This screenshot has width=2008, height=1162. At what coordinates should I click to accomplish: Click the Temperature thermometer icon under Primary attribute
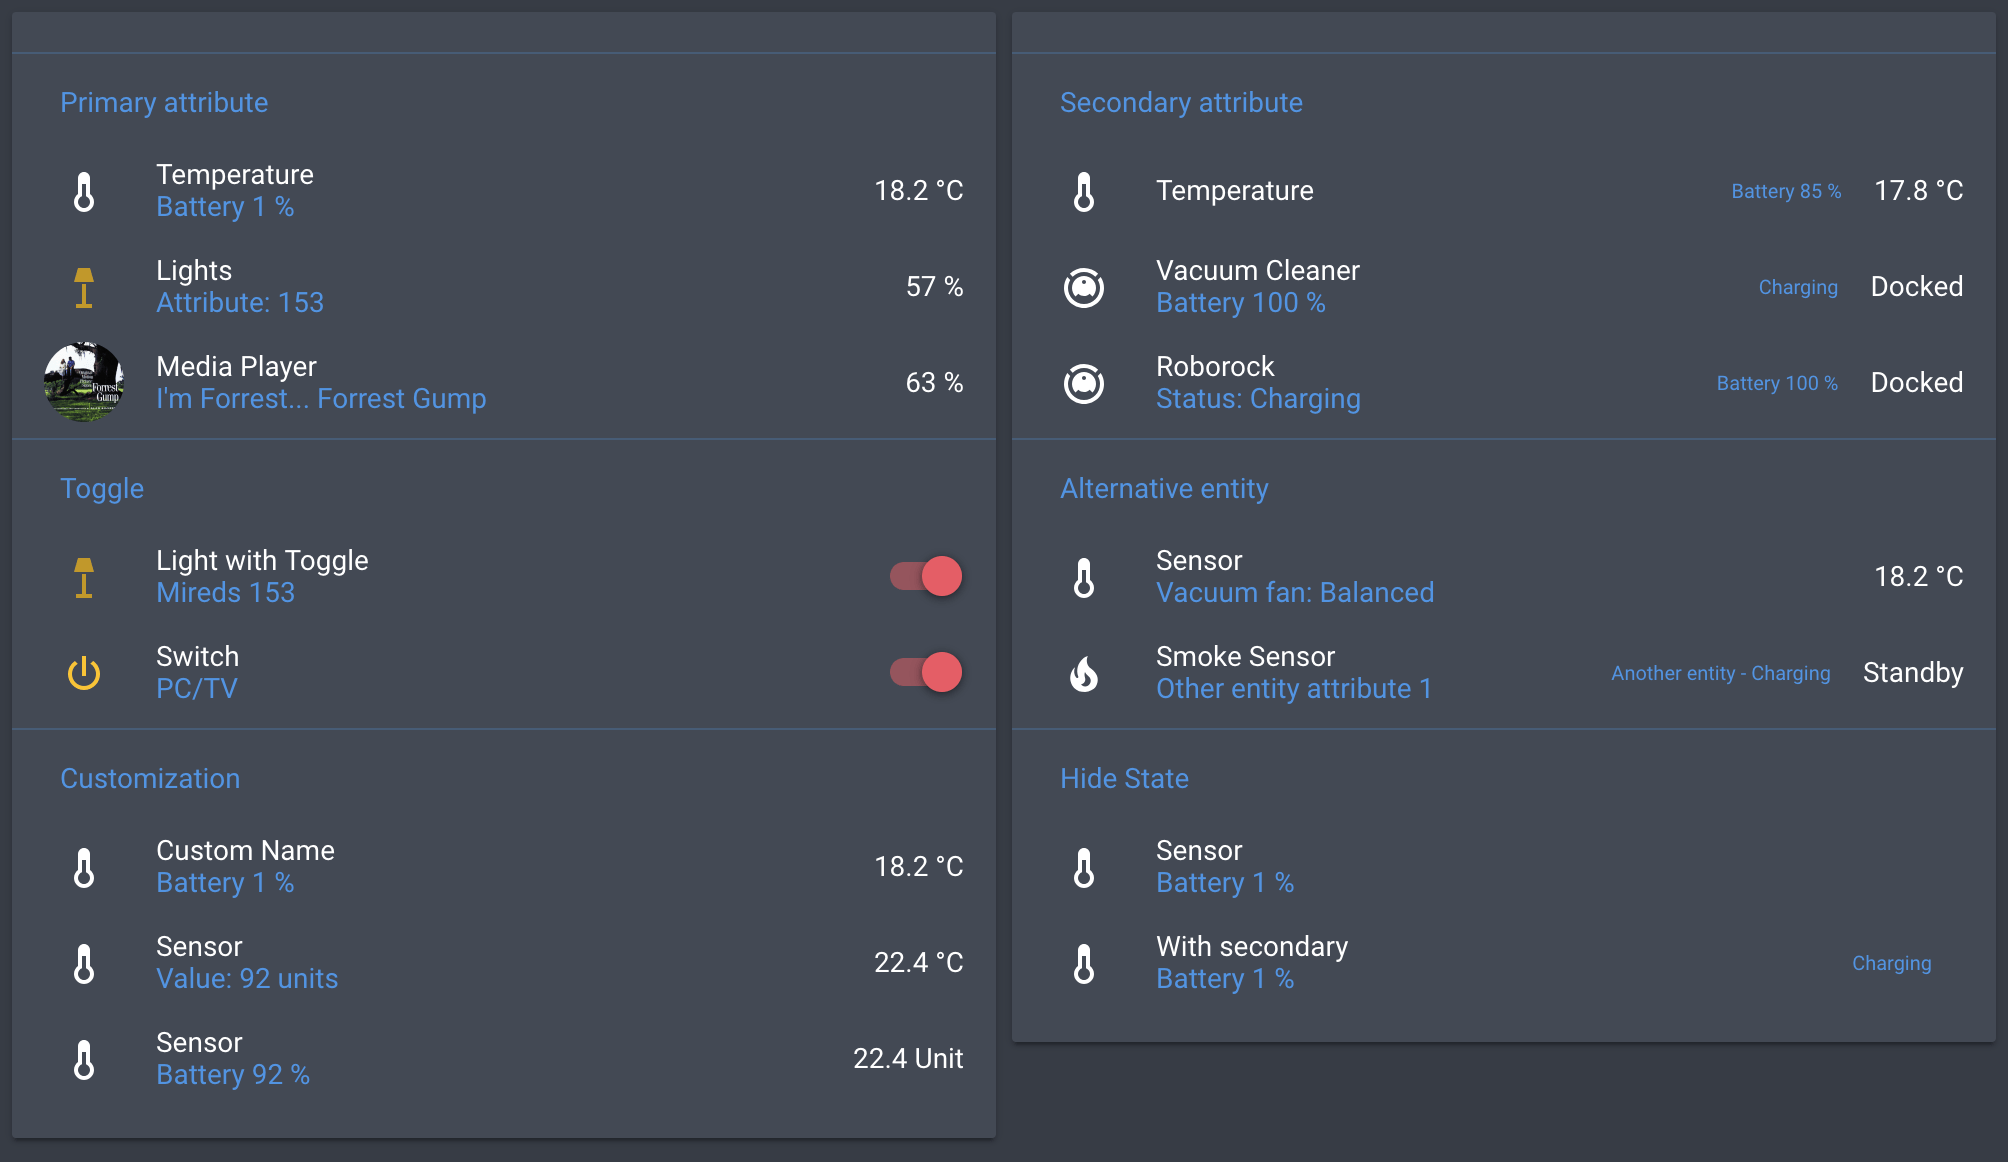point(84,190)
